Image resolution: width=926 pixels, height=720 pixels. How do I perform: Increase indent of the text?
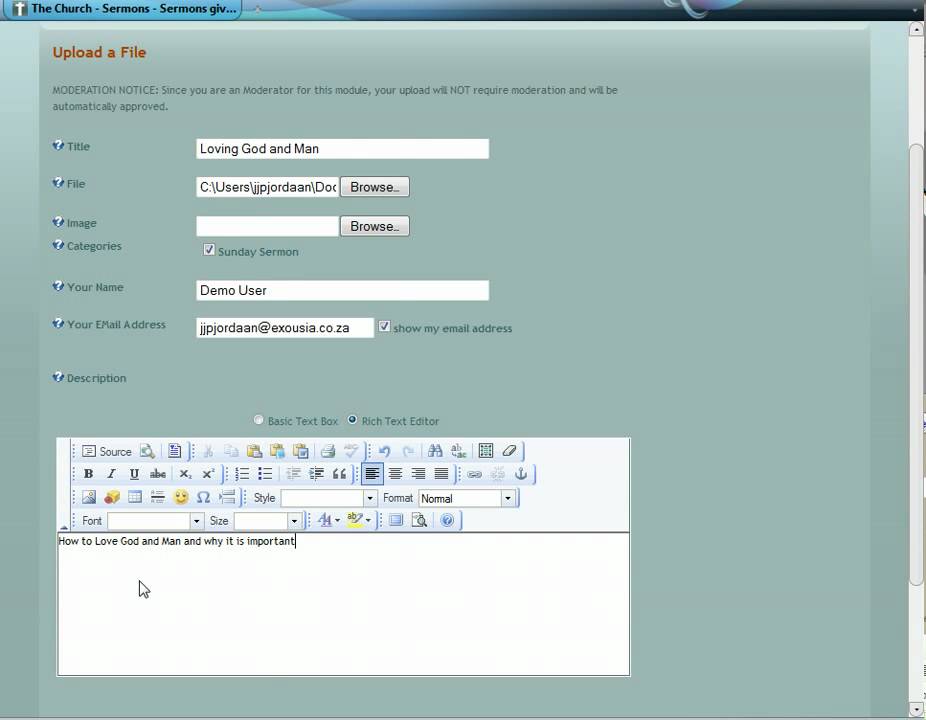317,474
